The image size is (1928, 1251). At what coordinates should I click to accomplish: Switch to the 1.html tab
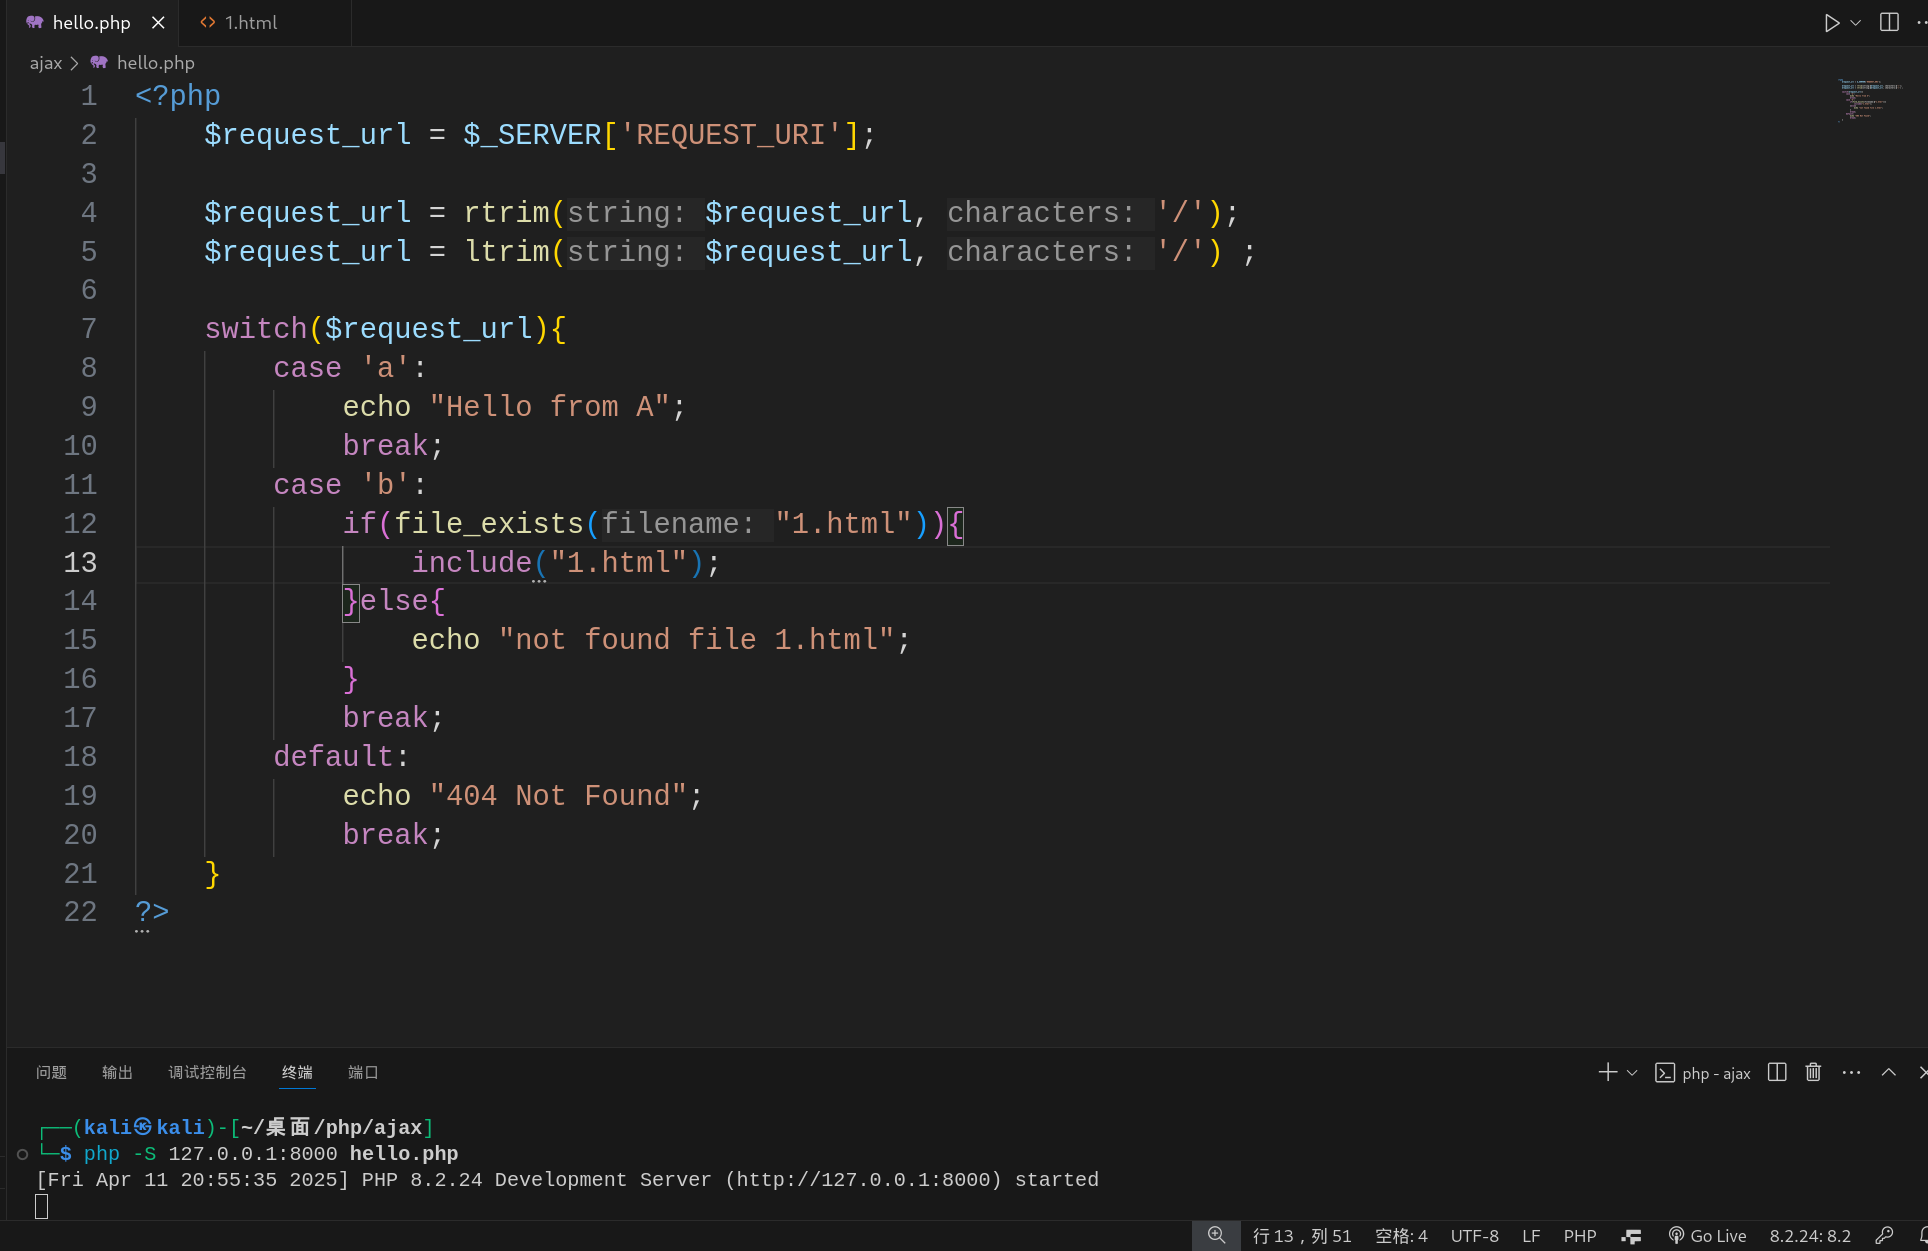[250, 23]
